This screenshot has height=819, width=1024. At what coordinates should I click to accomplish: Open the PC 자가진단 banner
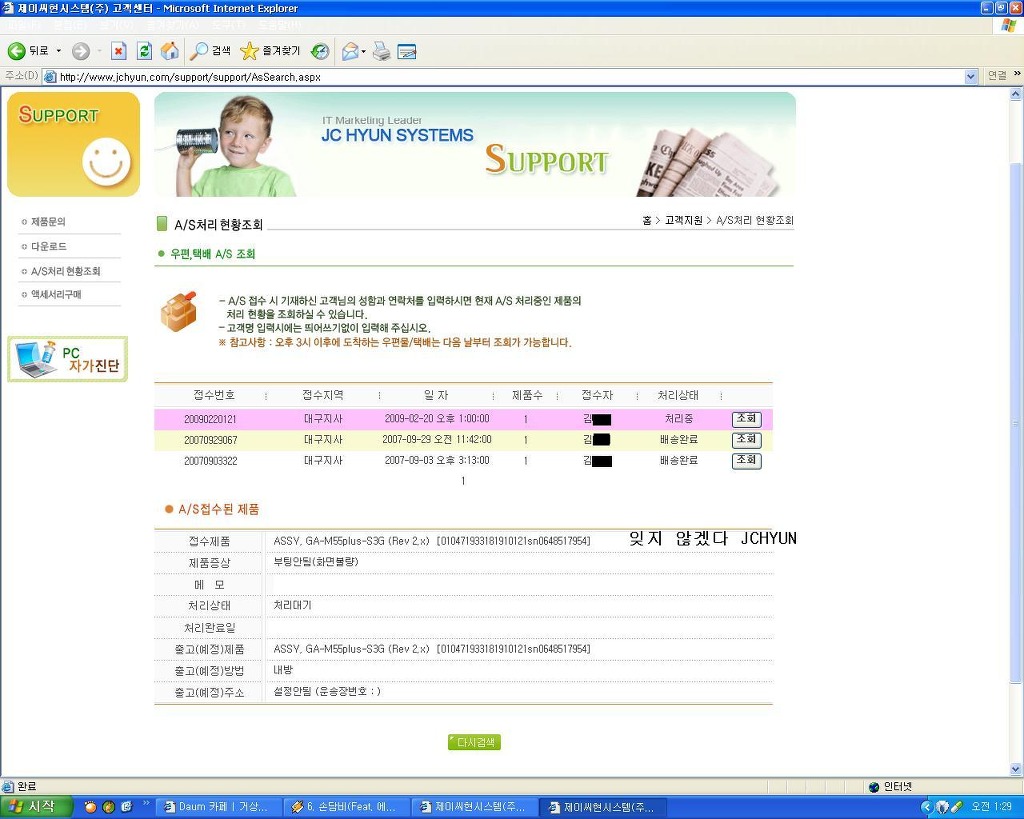coord(68,359)
